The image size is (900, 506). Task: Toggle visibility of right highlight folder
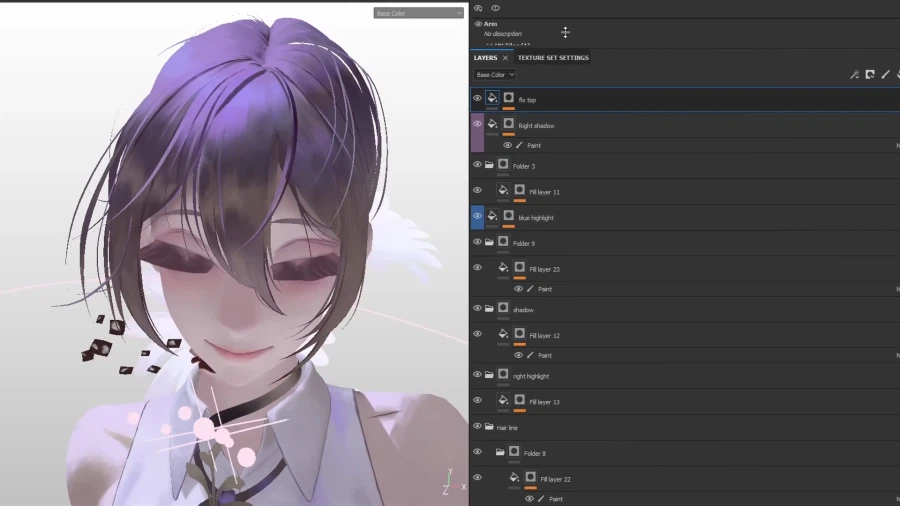click(x=478, y=375)
